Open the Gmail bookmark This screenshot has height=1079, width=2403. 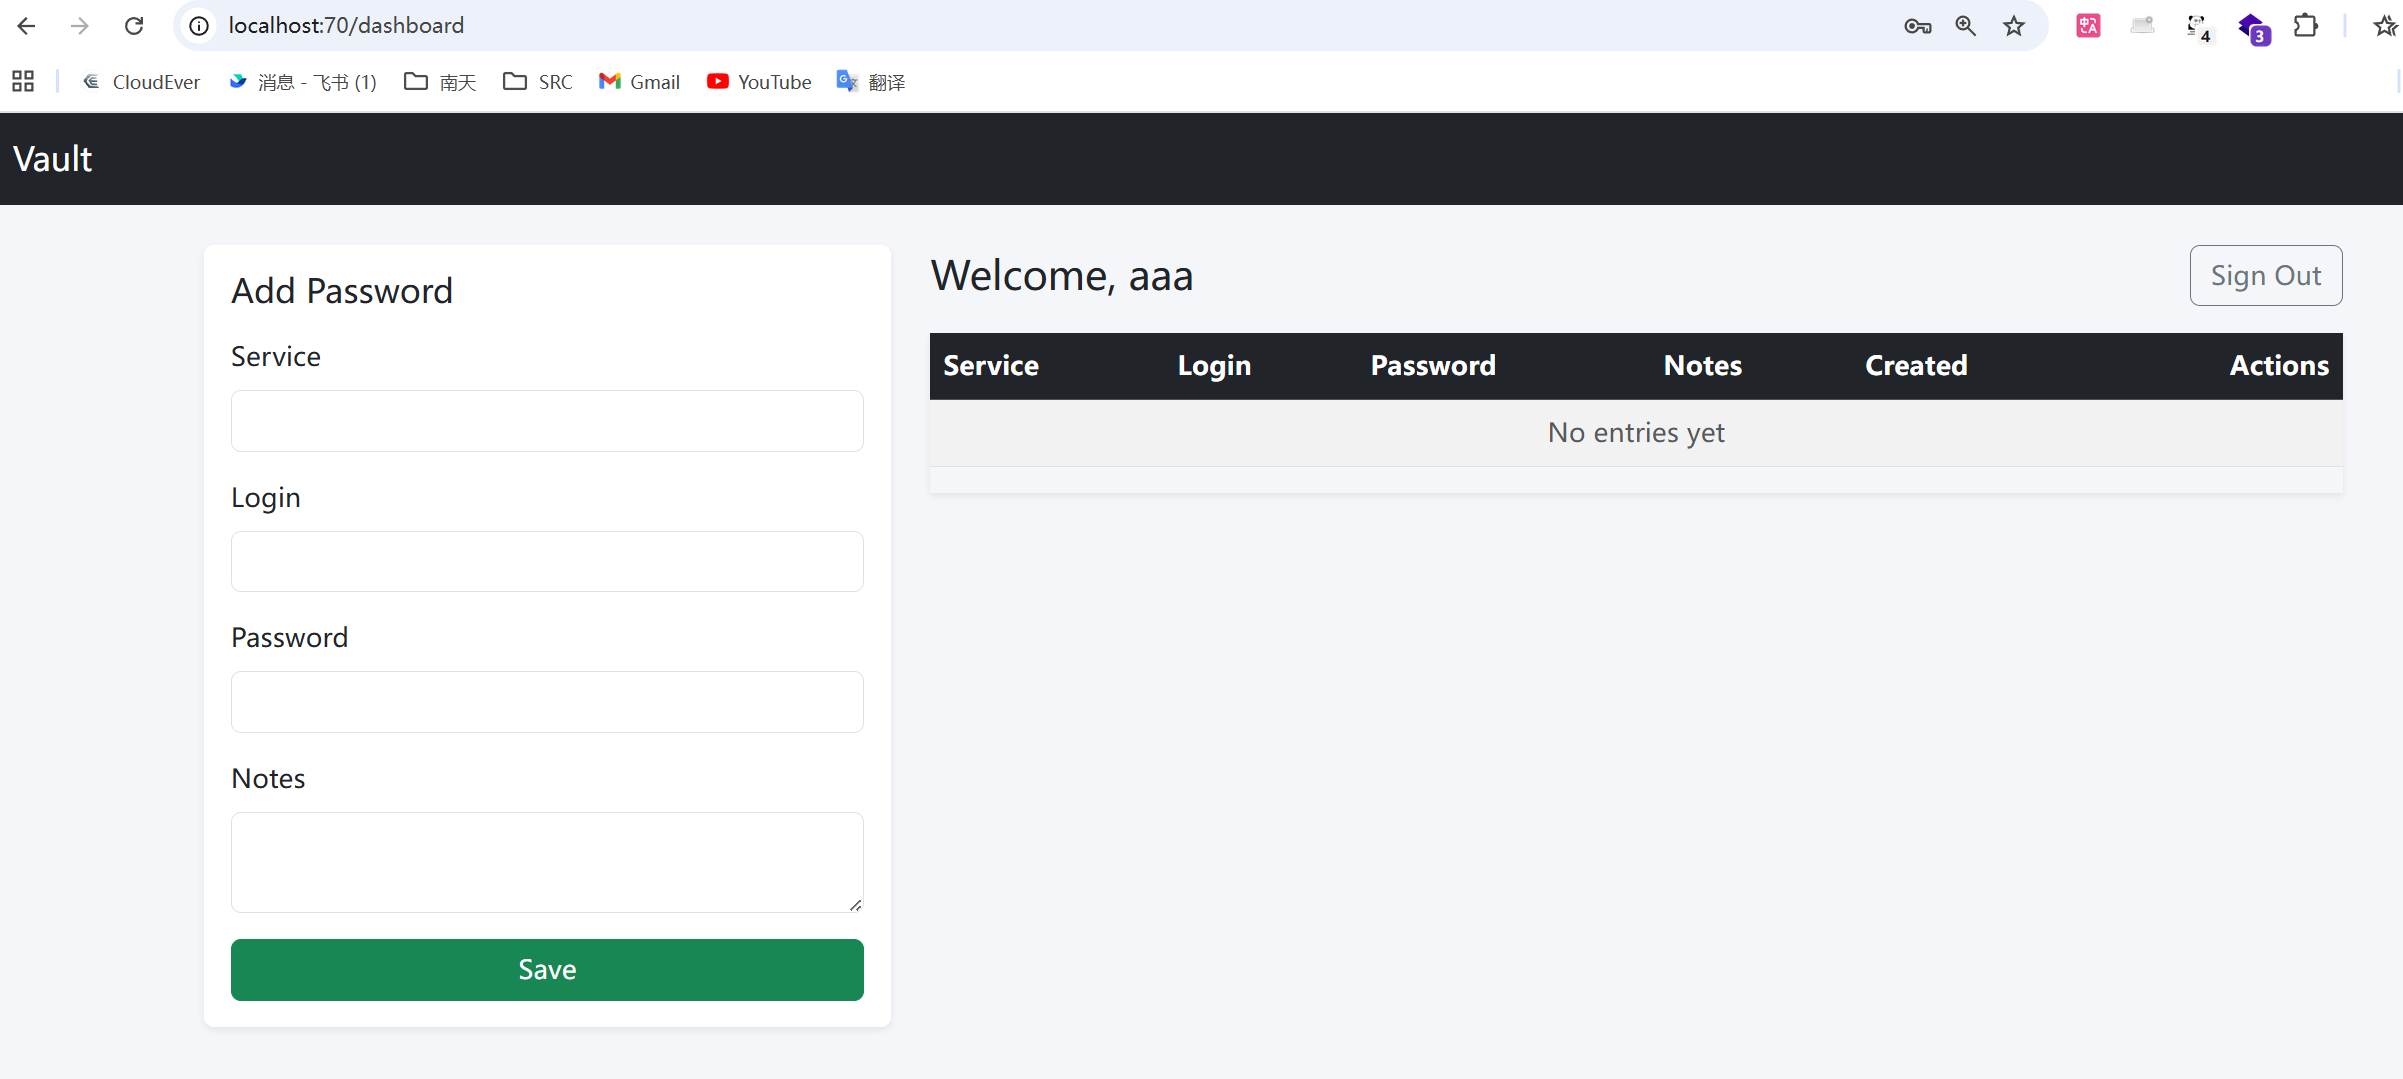(640, 82)
